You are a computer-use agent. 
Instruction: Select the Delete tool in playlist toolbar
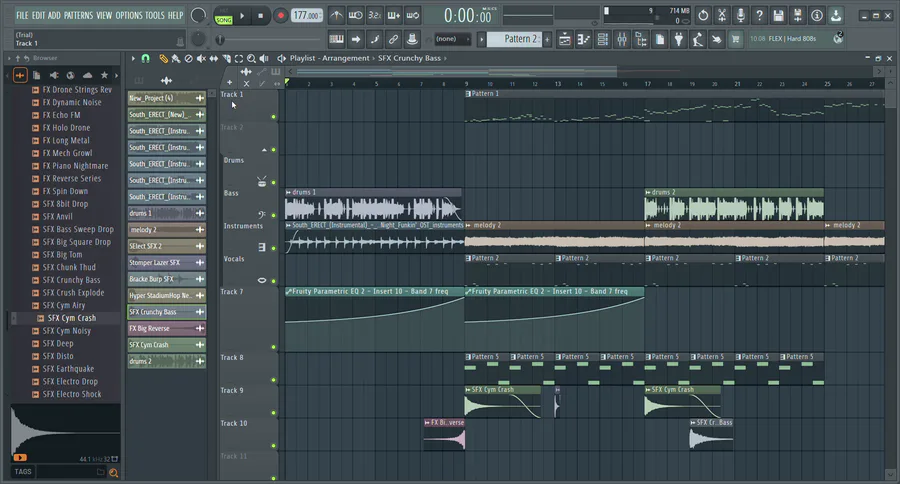(188, 59)
